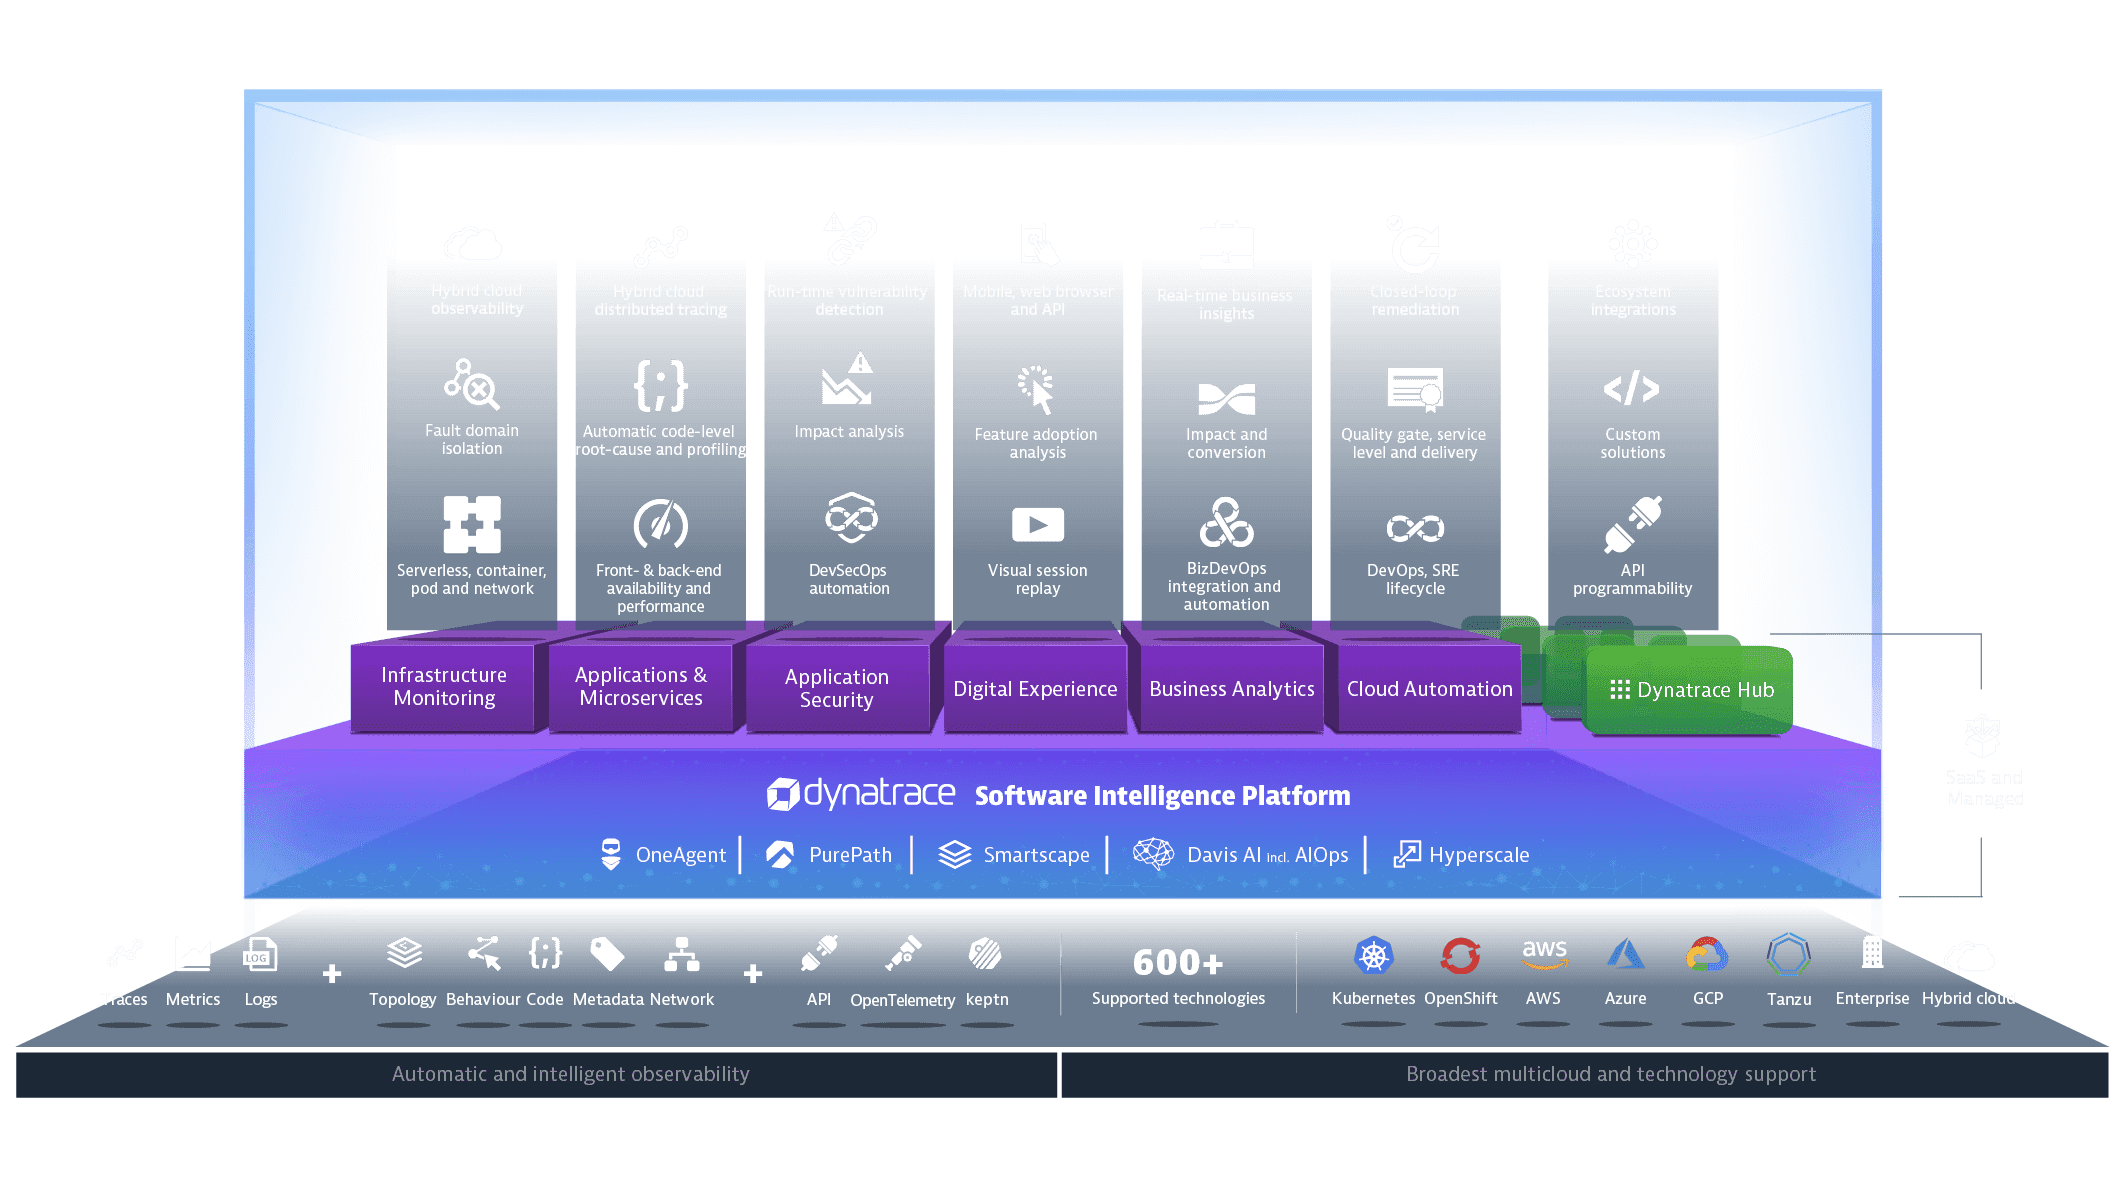Select the DevSecOps automation infinity icon
2120x1193 pixels.
click(x=851, y=518)
